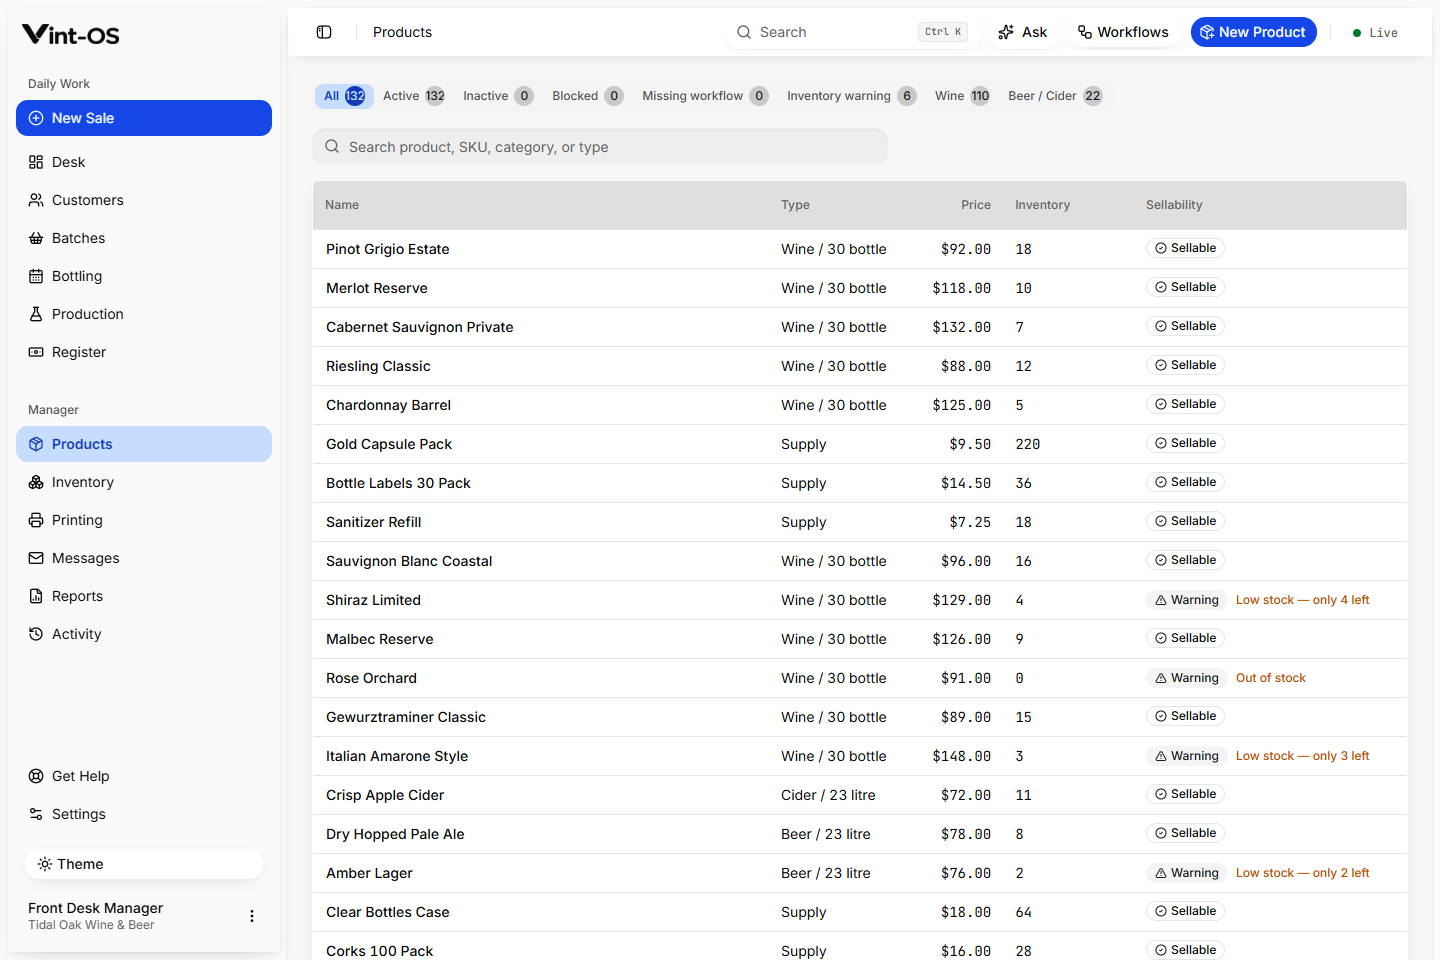Open Activity history icon
Screen dimensions: 1440x960
36,634
